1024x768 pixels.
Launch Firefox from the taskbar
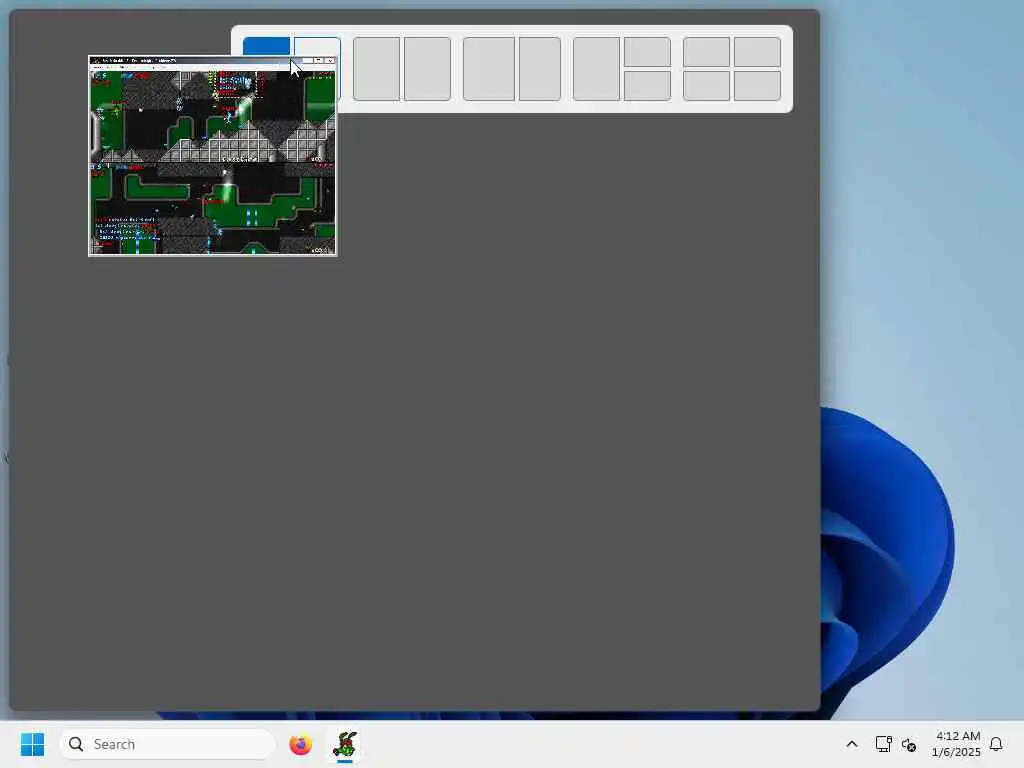300,744
